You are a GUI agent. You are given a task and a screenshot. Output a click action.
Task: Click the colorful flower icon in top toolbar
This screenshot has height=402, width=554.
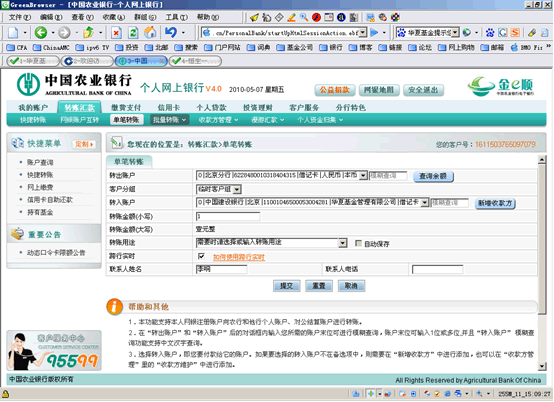pos(395,17)
